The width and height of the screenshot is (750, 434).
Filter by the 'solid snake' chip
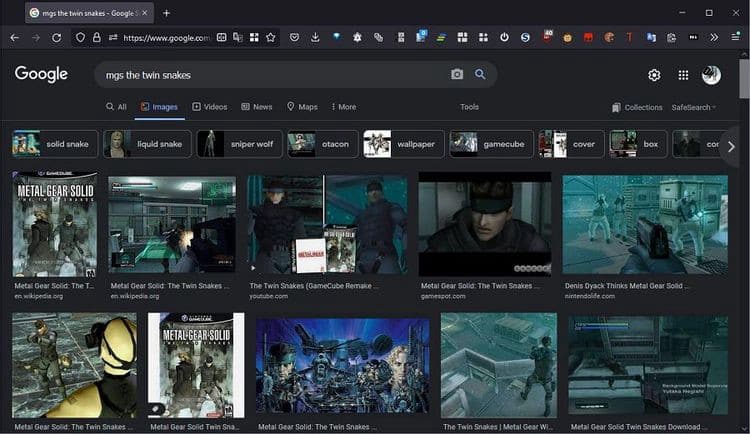[x=55, y=144]
